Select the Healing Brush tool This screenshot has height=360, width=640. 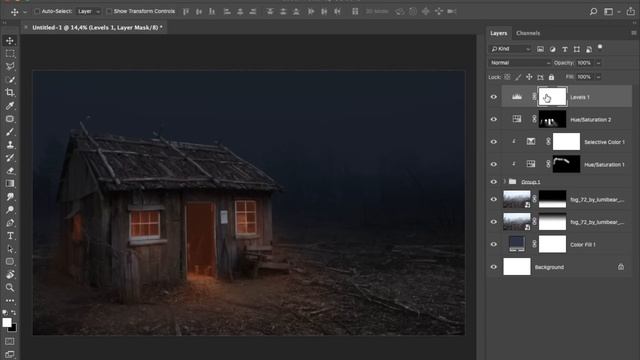click(x=10, y=119)
